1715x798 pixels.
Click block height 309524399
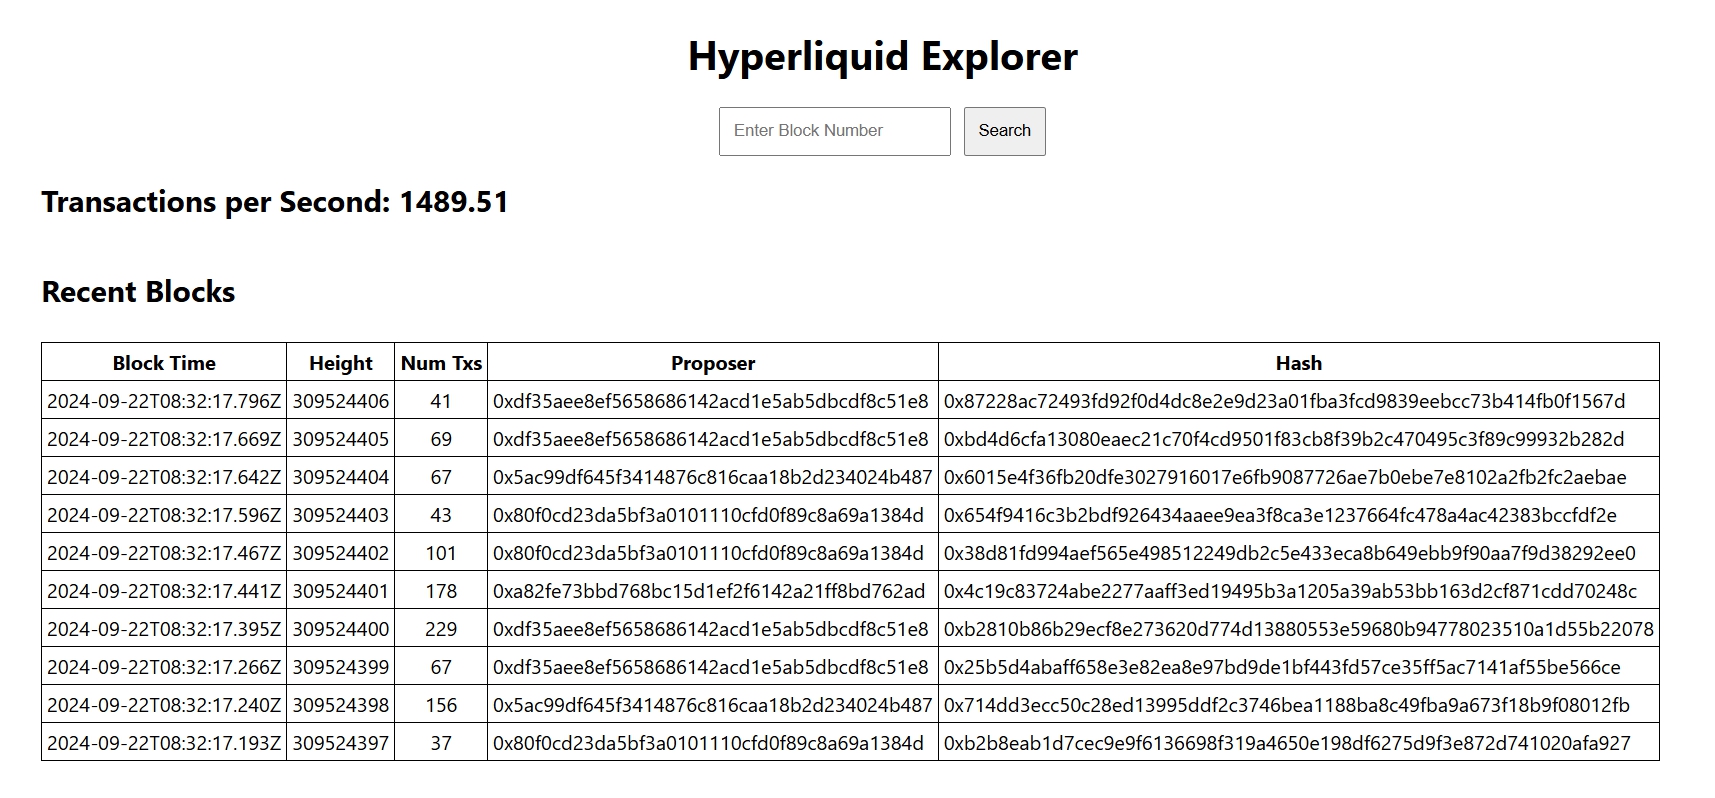341,667
